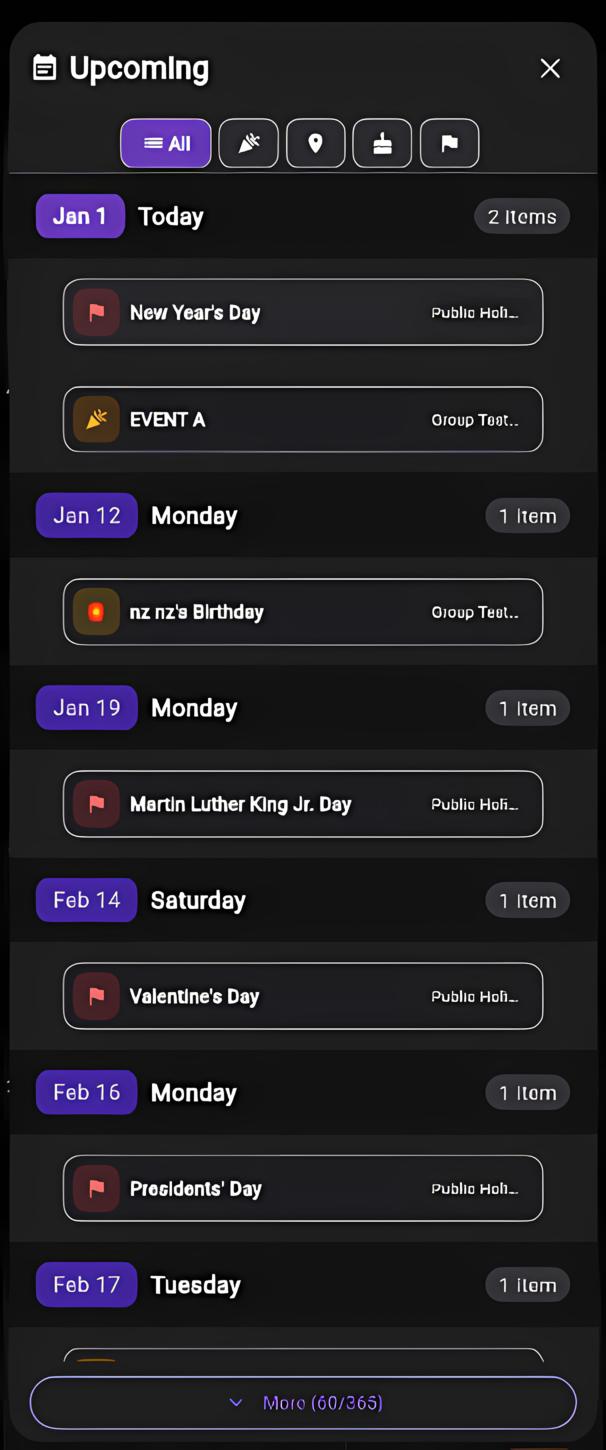Click the birthday icon on nz nz's Birthday
The image size is (606, 1450).
96,611
